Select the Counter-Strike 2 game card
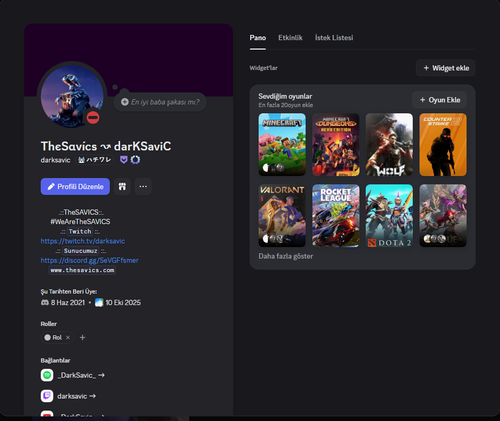 click(443, 145)
